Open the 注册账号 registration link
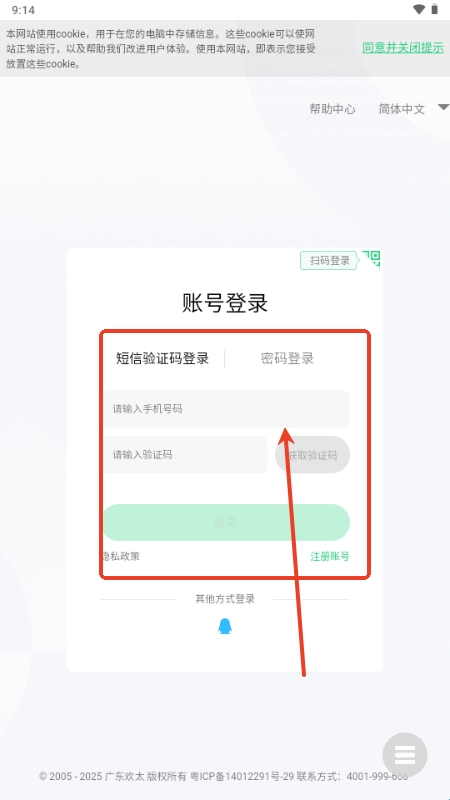 pos(330,557)
